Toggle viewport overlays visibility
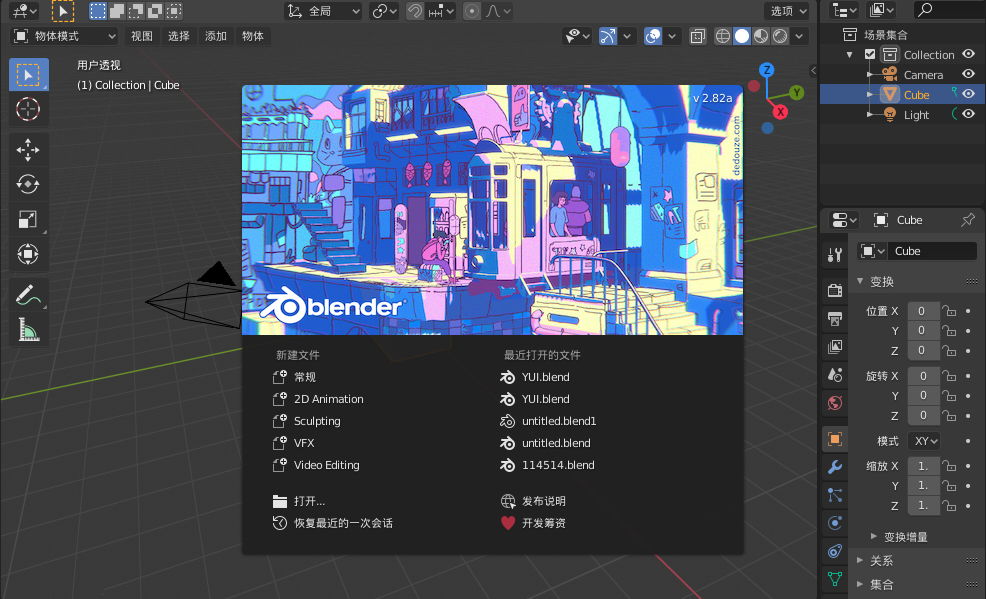 point(653,36)
